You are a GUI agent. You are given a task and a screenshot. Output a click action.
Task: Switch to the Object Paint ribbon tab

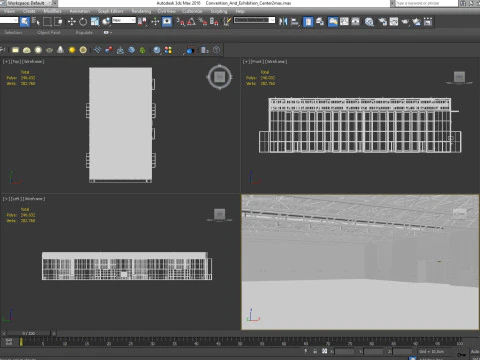click(49, 32)
